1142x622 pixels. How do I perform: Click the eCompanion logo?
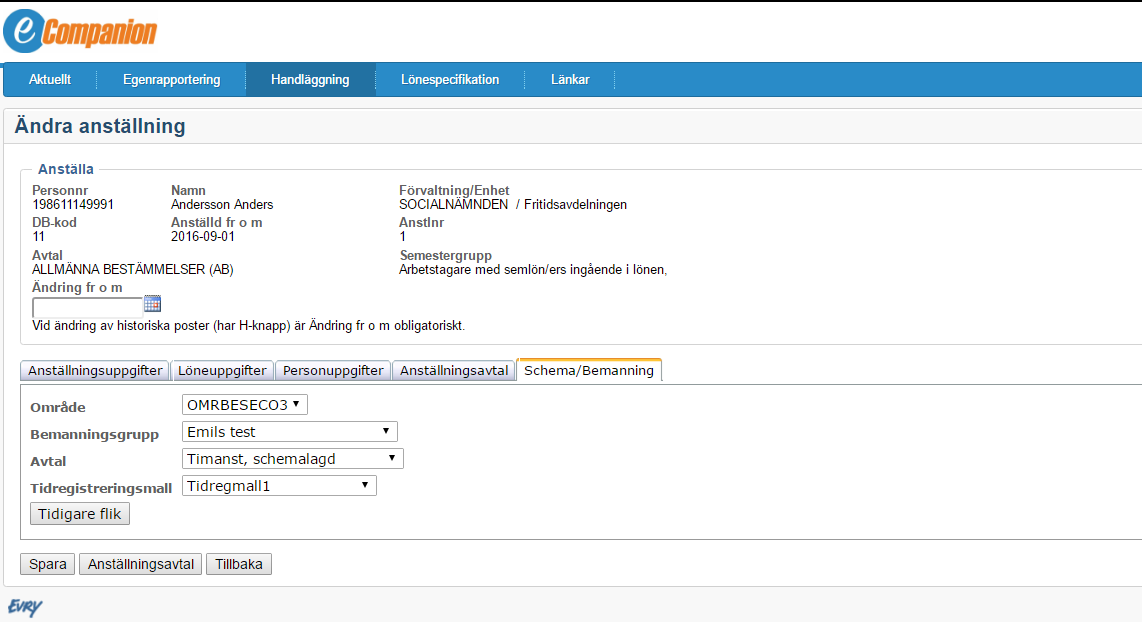80,31
